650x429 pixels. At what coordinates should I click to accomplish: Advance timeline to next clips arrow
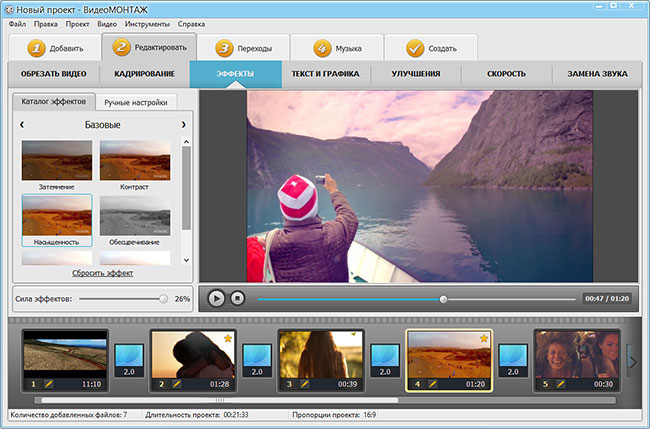pyautogui.click(x=633, y=362)
